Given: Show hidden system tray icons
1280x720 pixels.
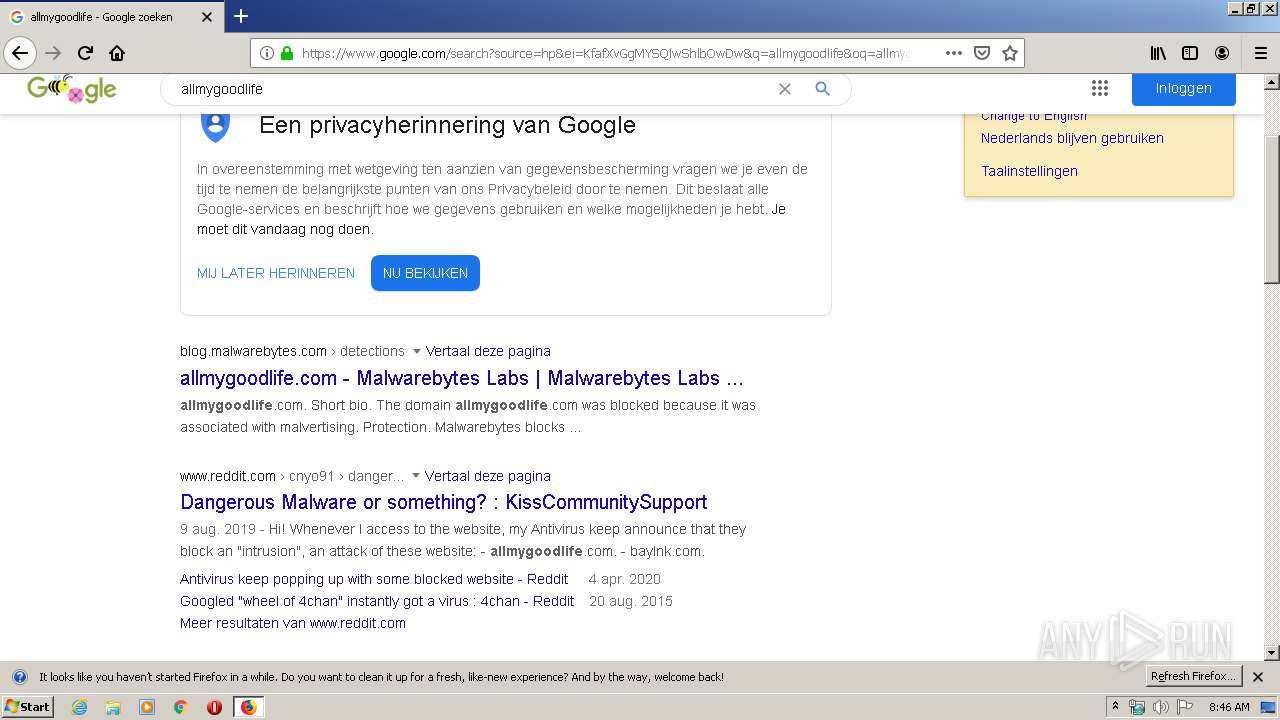Looking at the screenshot, I should (1115, 707).
